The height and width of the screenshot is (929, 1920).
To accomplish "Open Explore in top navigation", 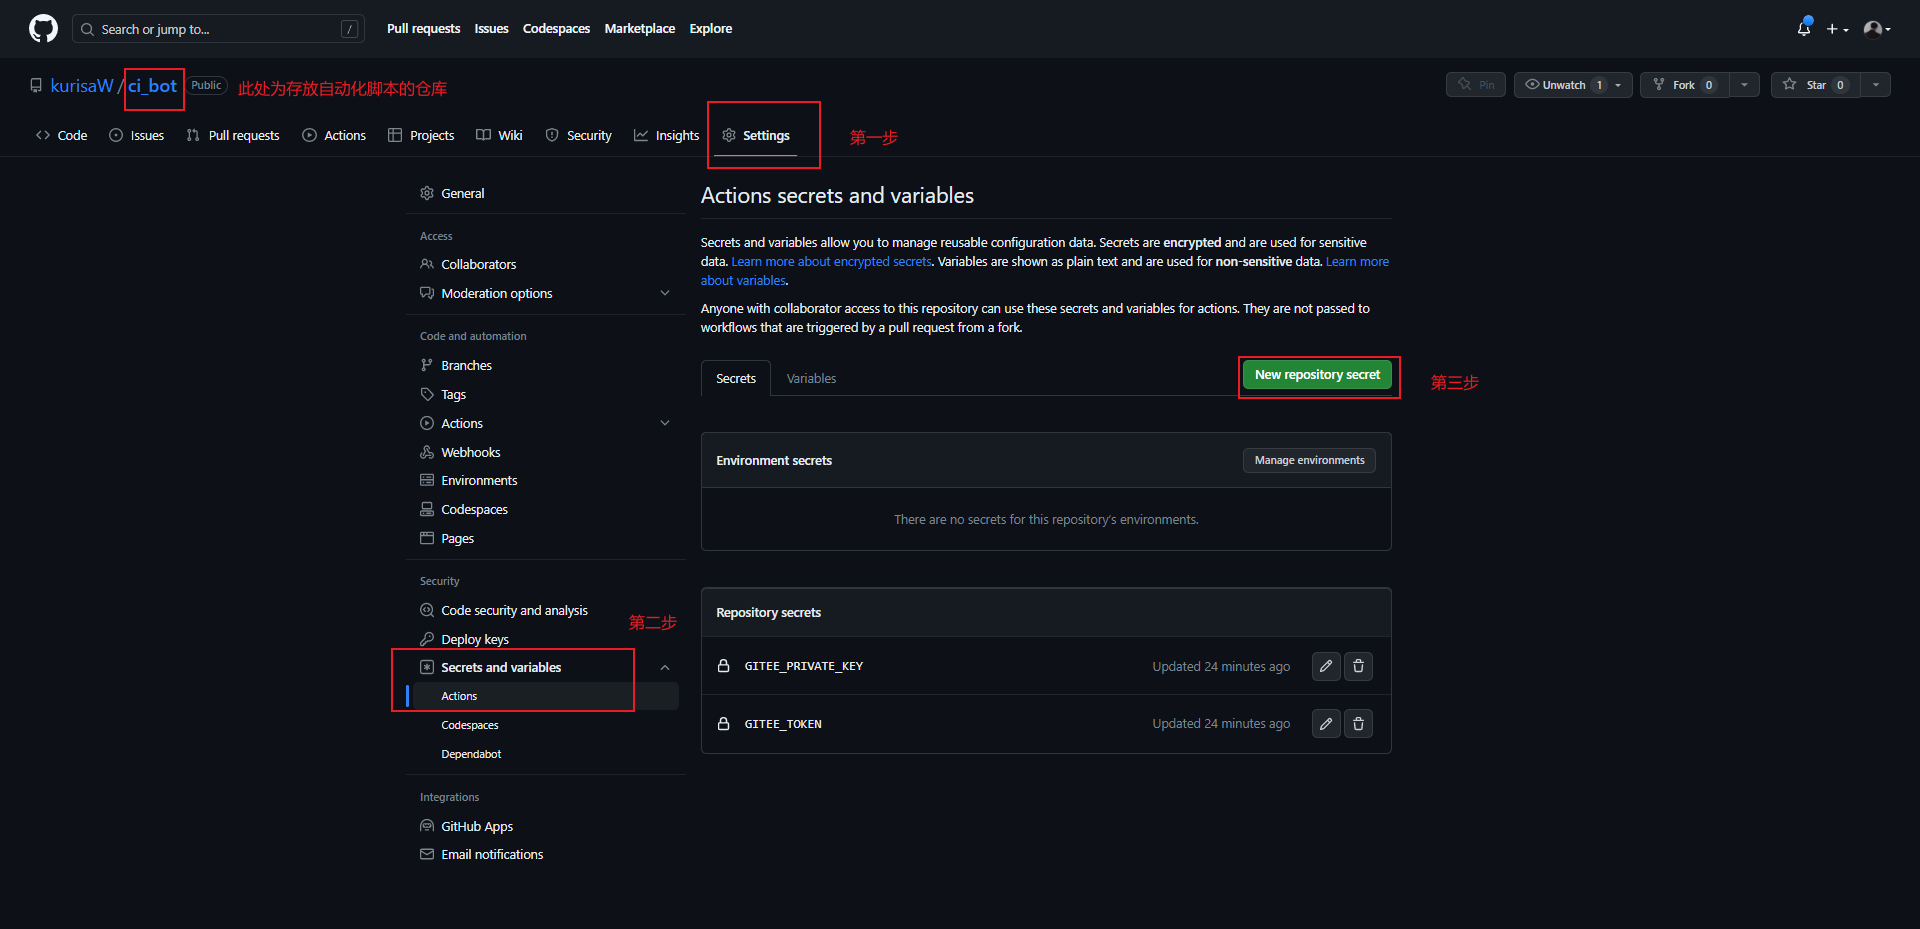I will 710,29.
